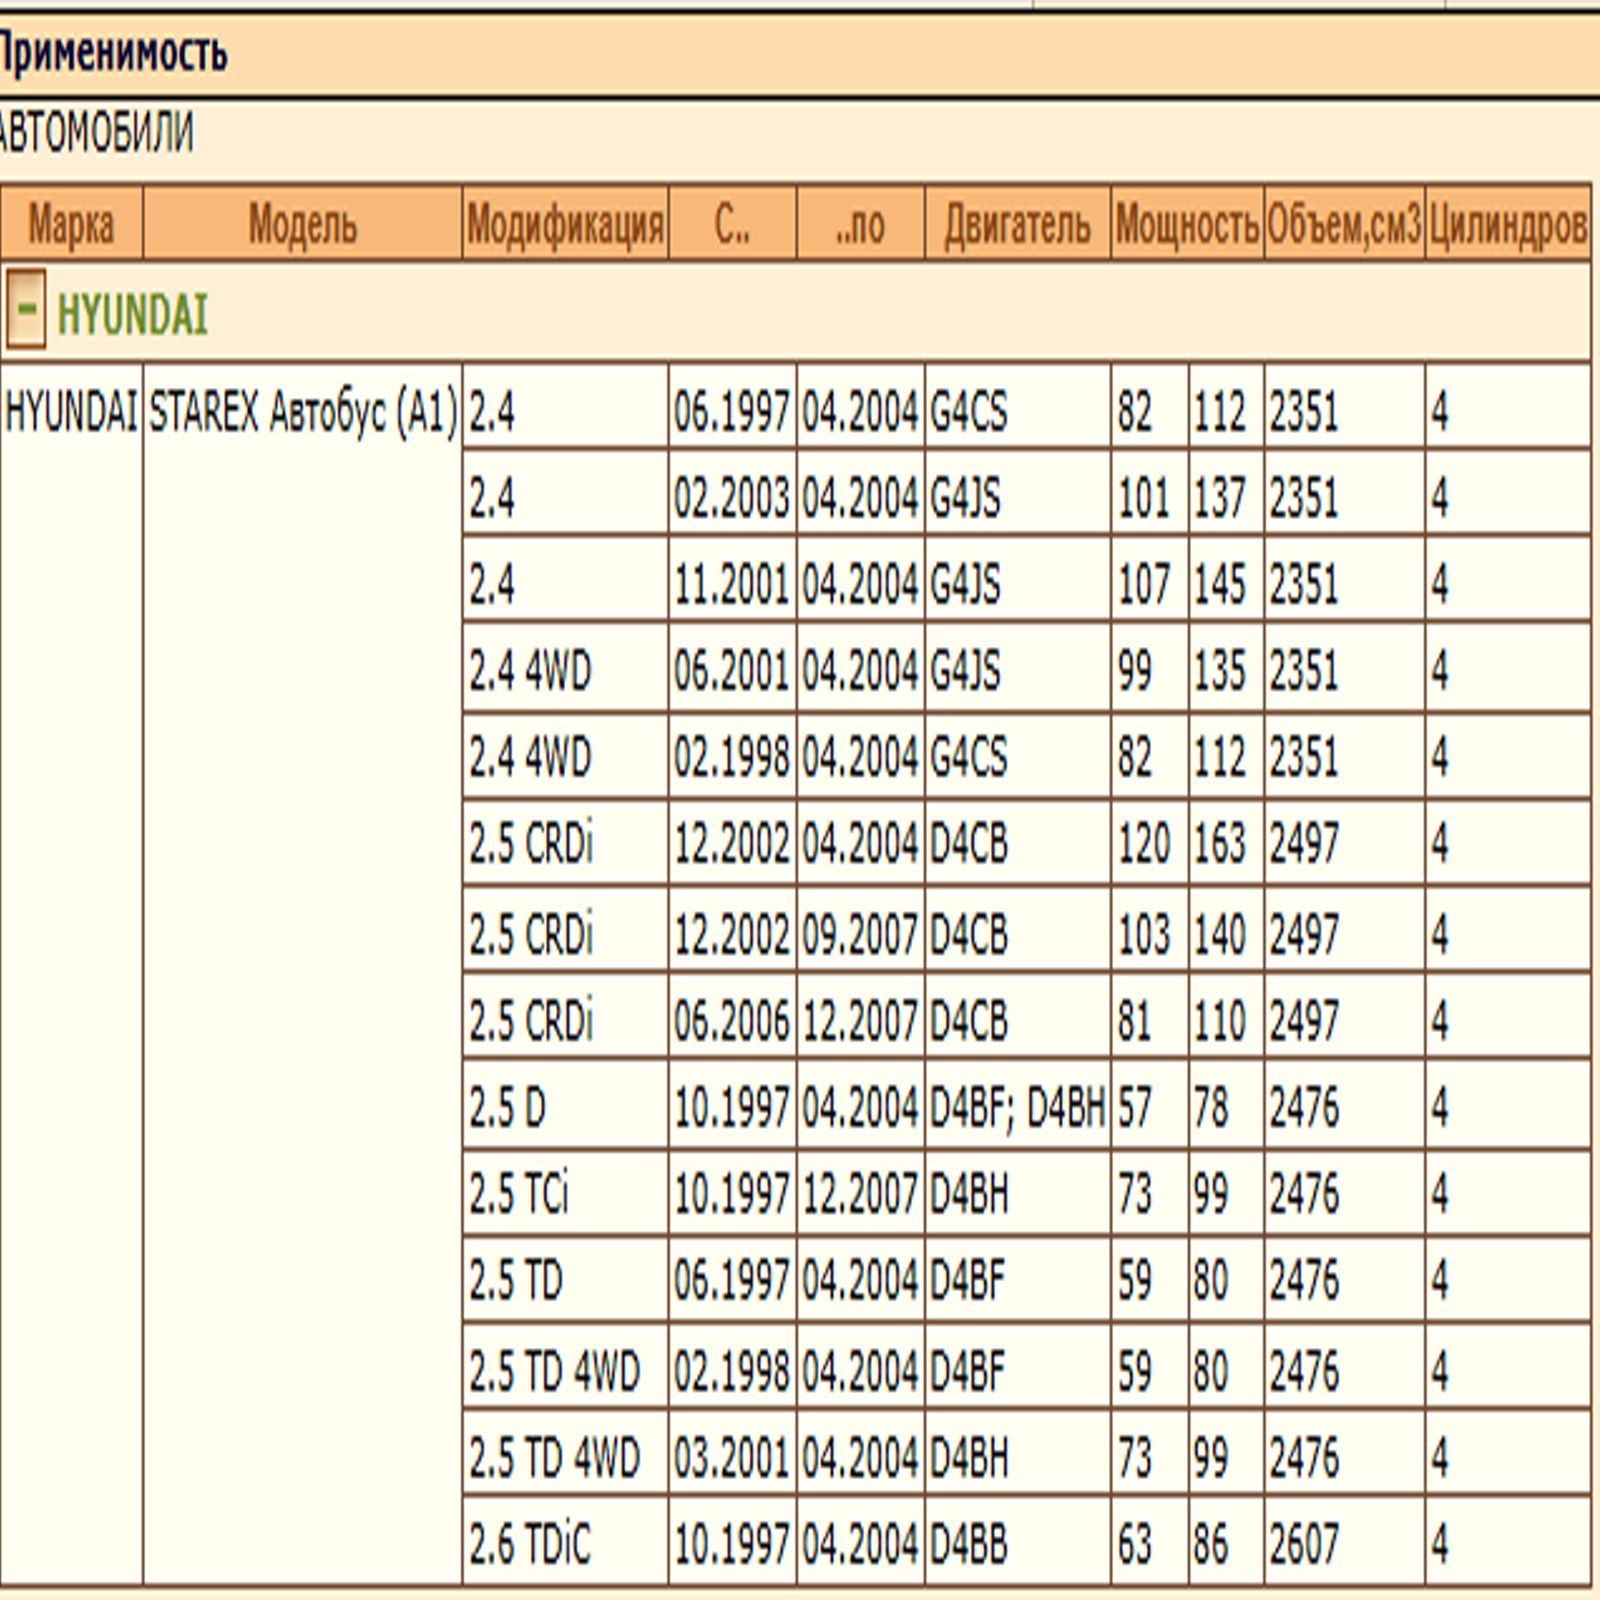This screenshot has height=1600, width=1600.
Task: Click the Объем,см3 column header
Action: pos(1344,223)
